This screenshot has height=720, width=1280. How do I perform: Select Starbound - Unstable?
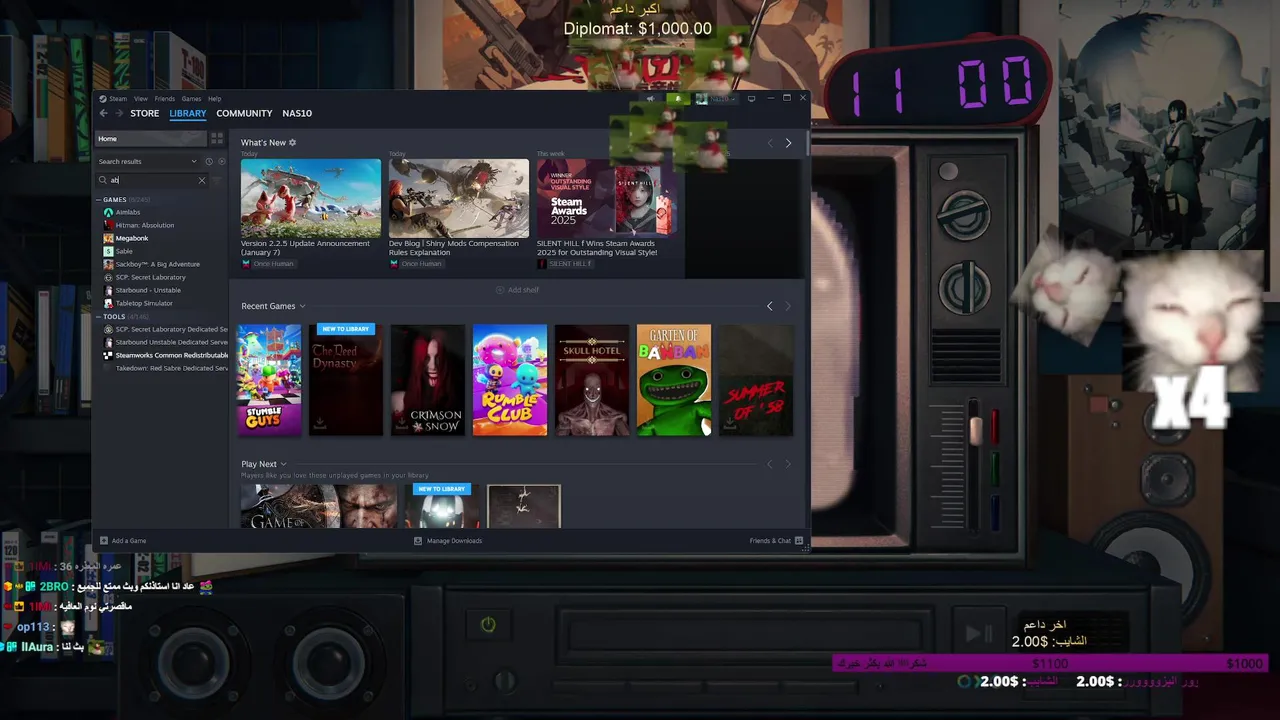point(148,290)
